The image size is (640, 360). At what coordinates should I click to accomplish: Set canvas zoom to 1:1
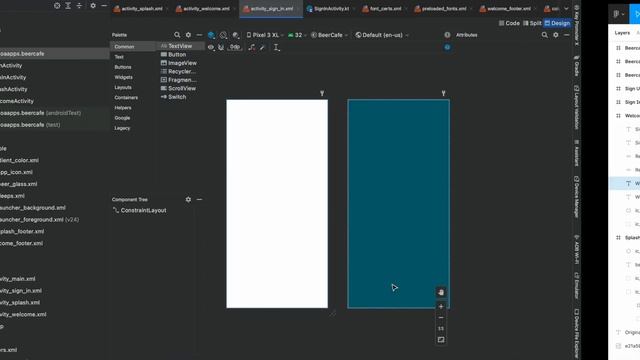441,329
